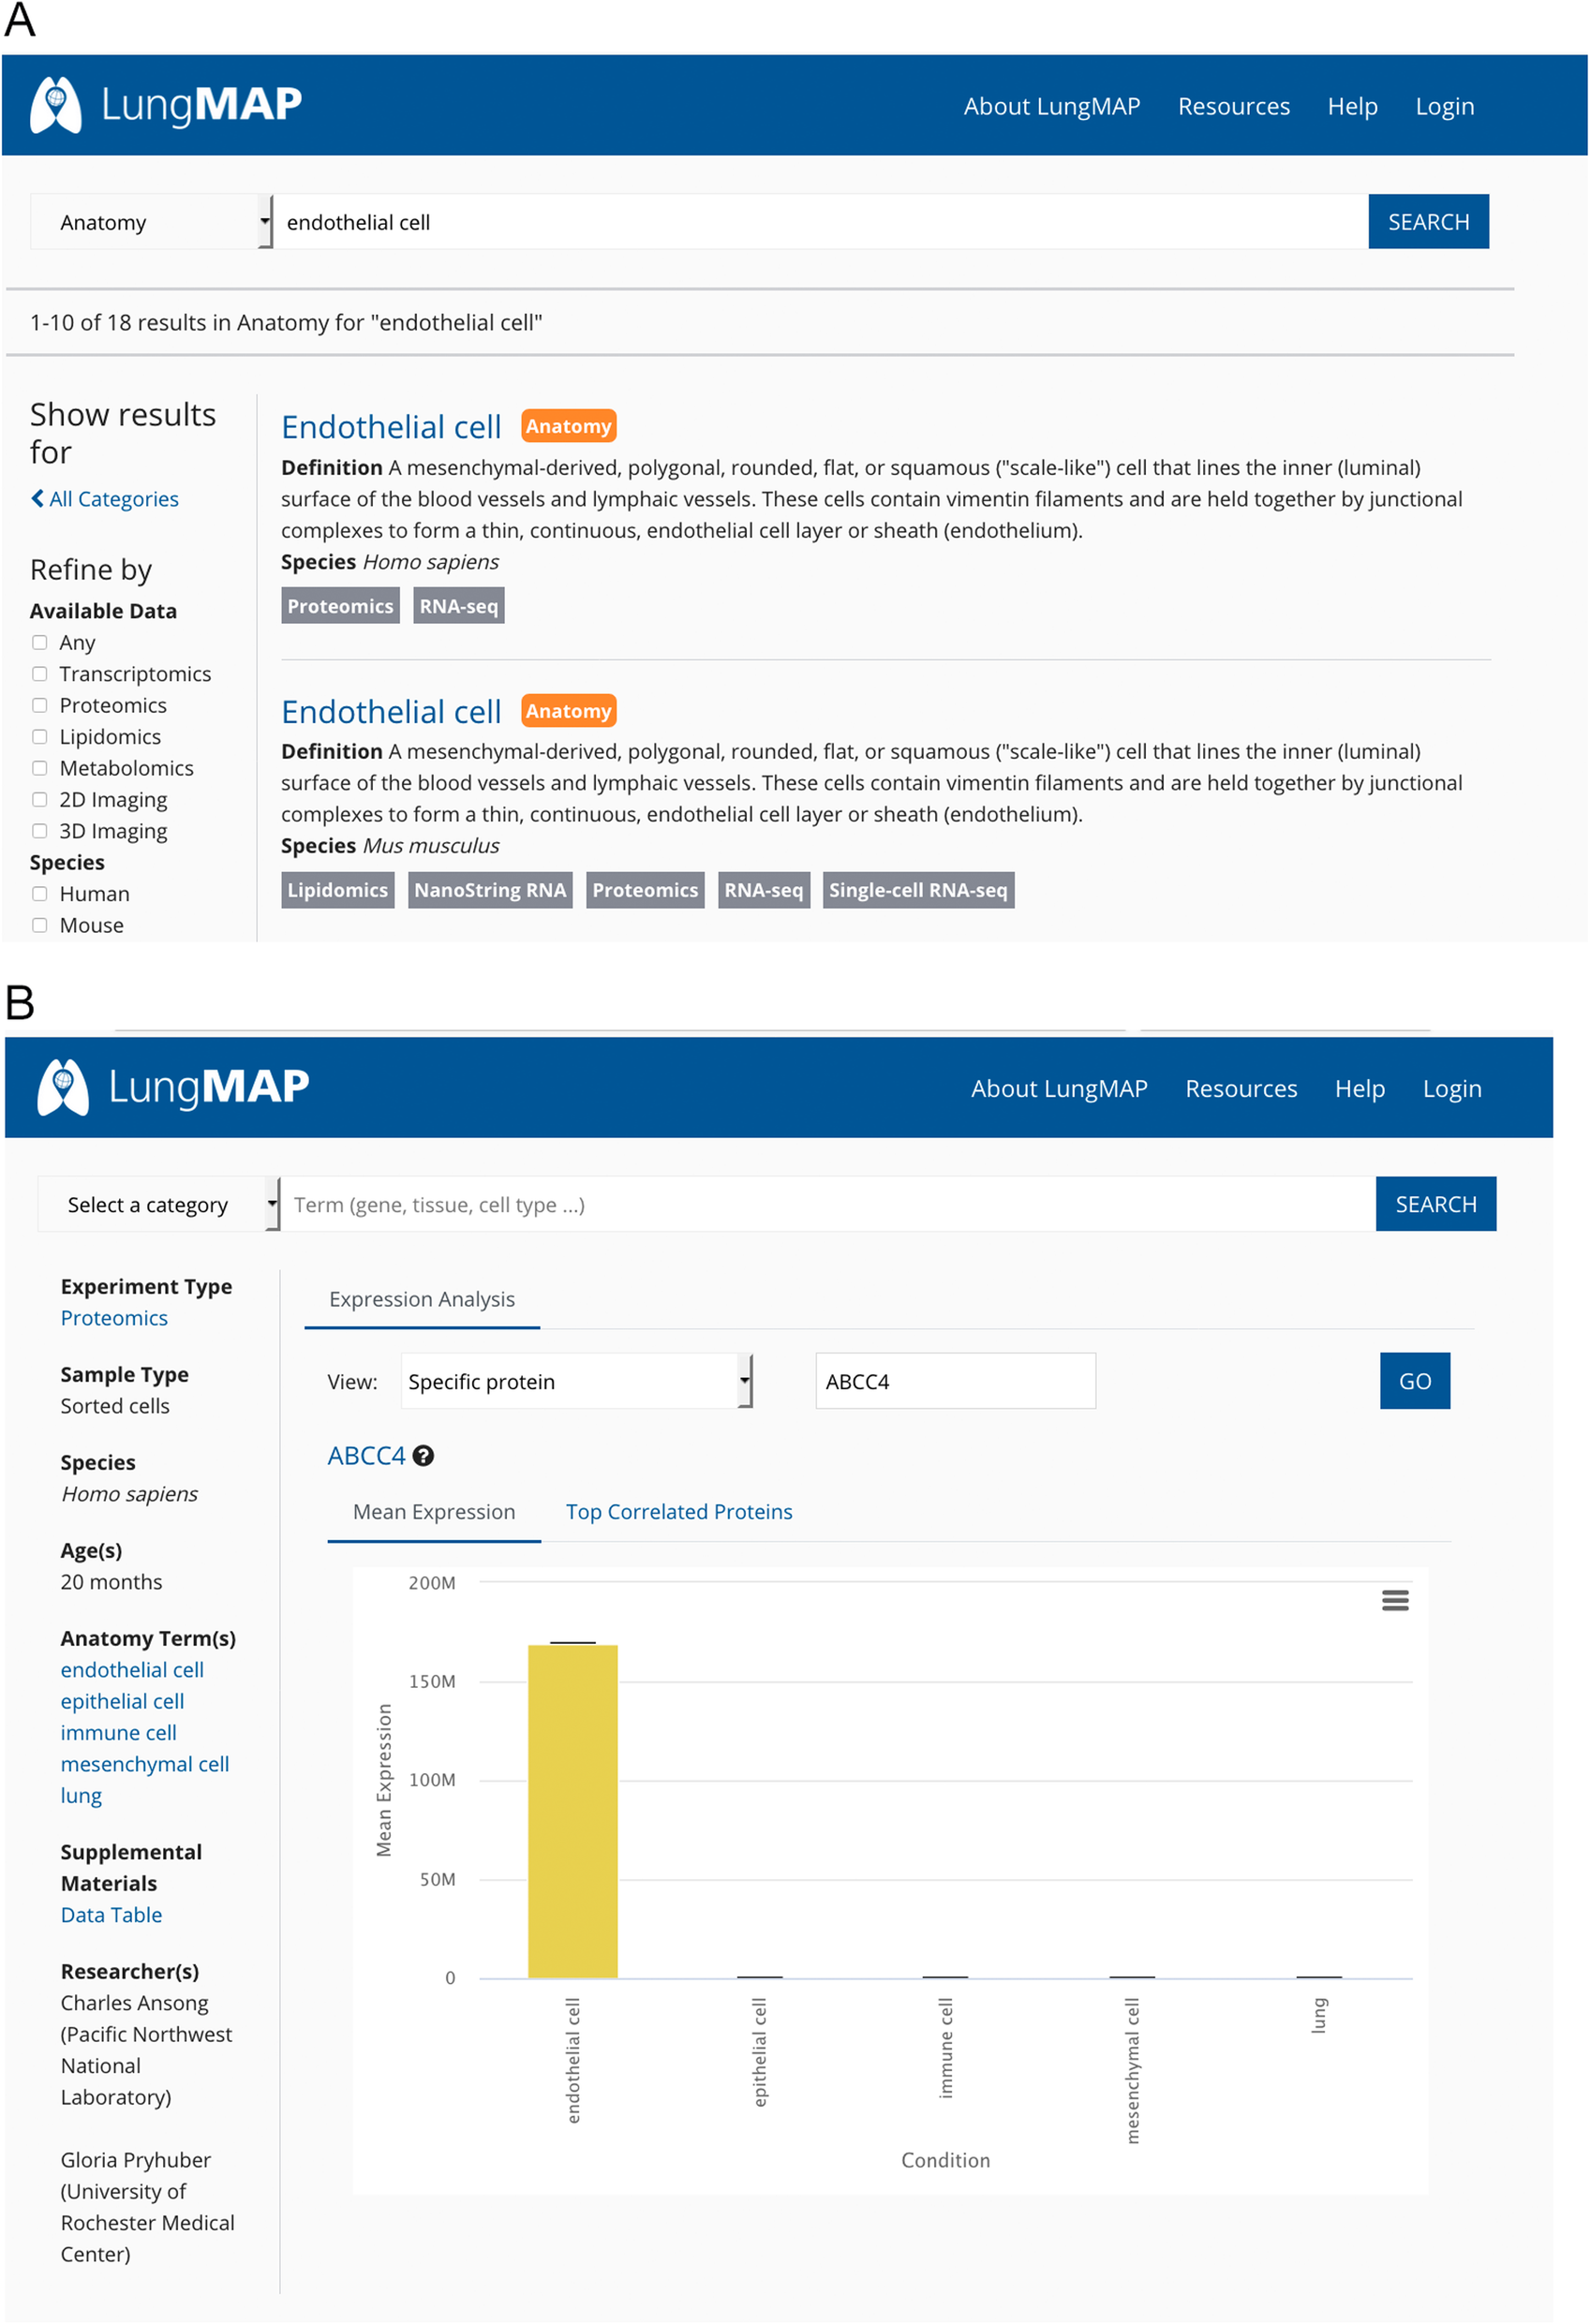Click Proteomics tag under Homo sapiens result
Image resolution: width=1590 pixels, height=2324 pixels.
340,606
